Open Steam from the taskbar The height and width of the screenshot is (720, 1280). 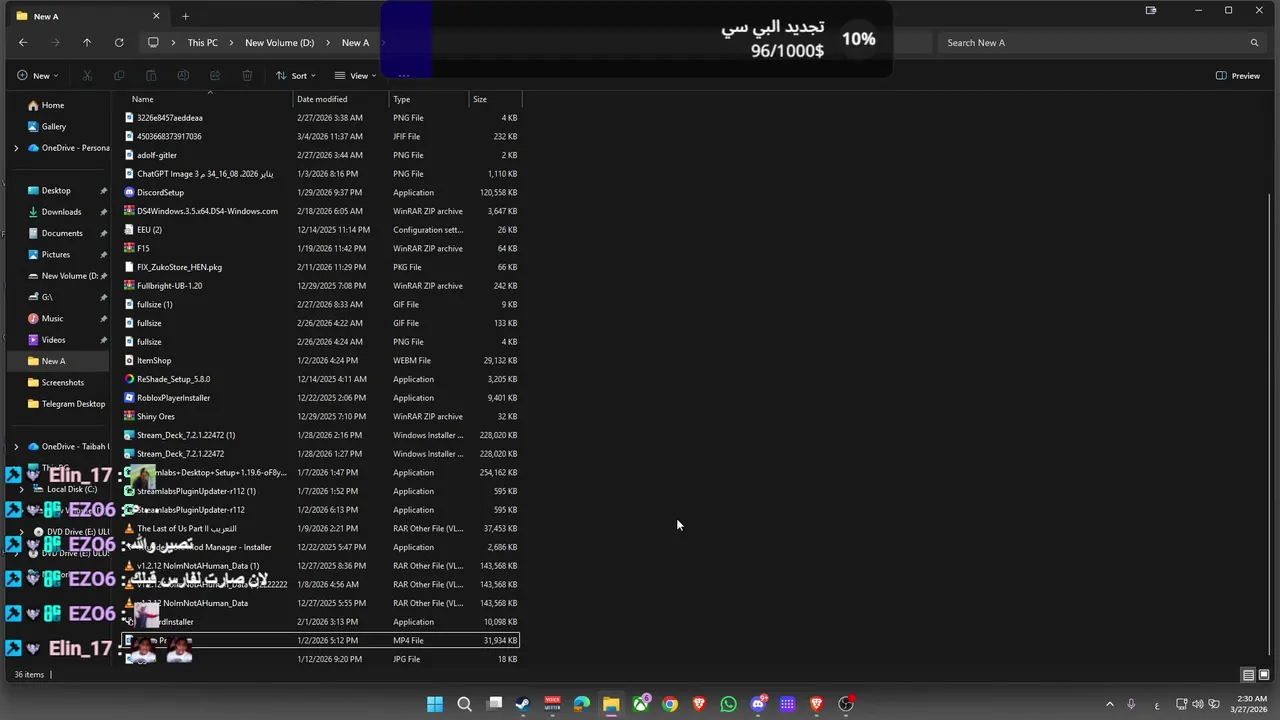click(x=523, y=704)
